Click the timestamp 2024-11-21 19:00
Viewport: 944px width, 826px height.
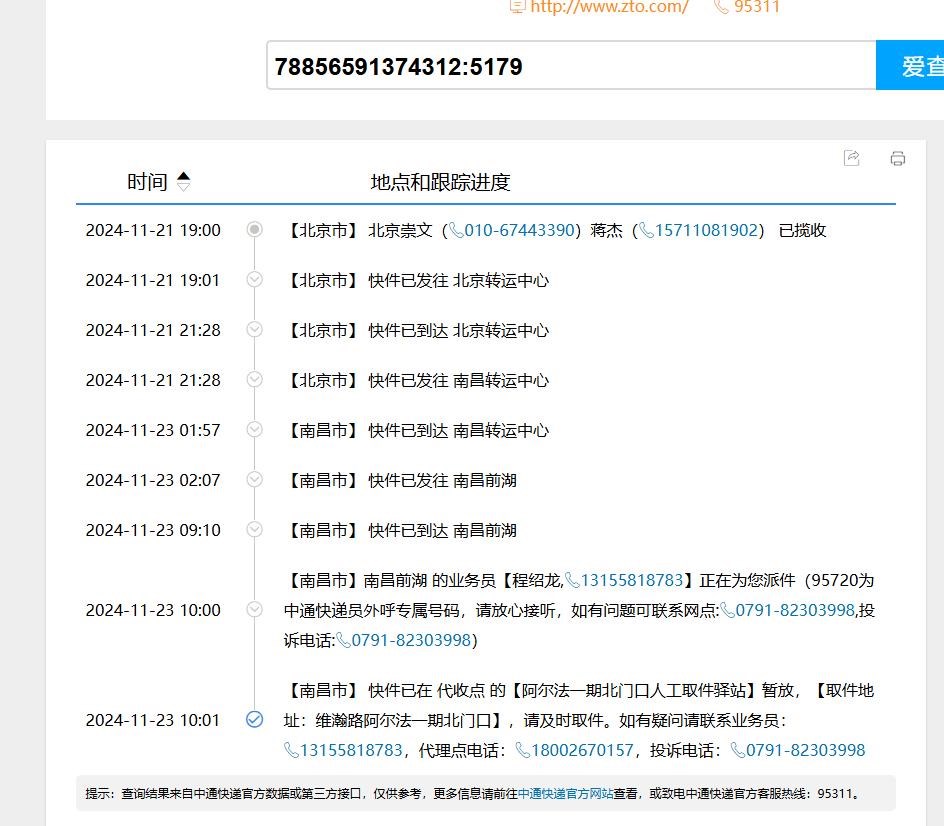click(x=153, y=230)
